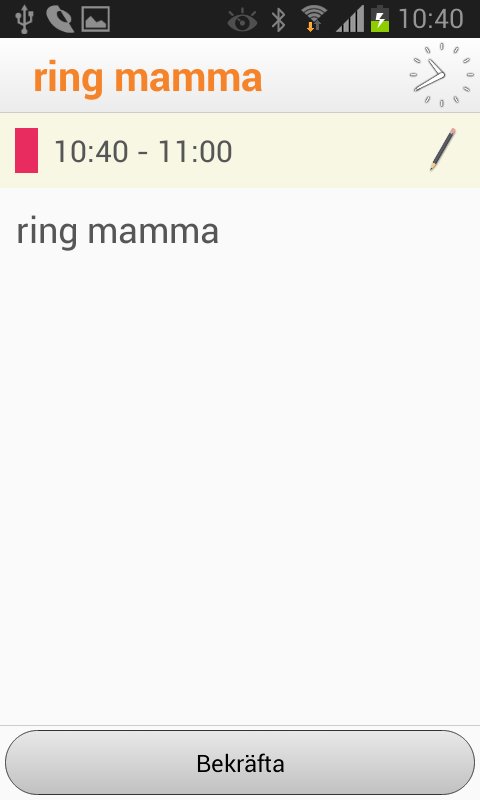The width and height of the screenshot is (480, 800).
Task: Tap the picture notification icon
Action: [95, 19]
